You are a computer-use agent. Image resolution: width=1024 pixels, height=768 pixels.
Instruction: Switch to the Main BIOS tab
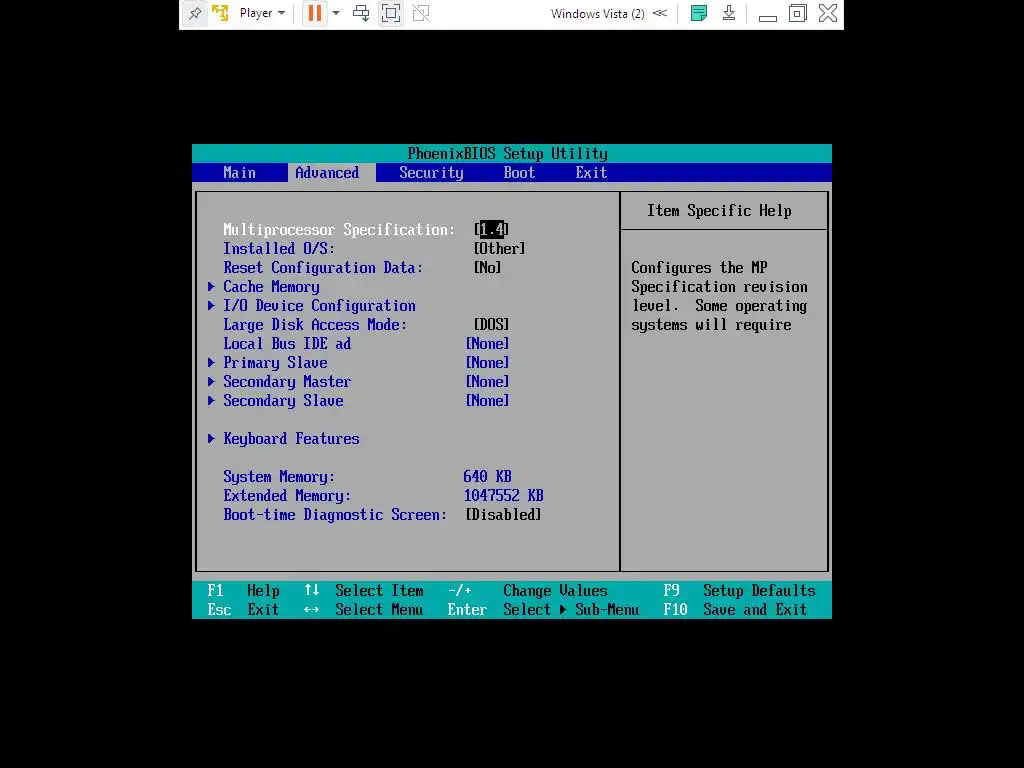pyautogui.click(x=240, y=172)
